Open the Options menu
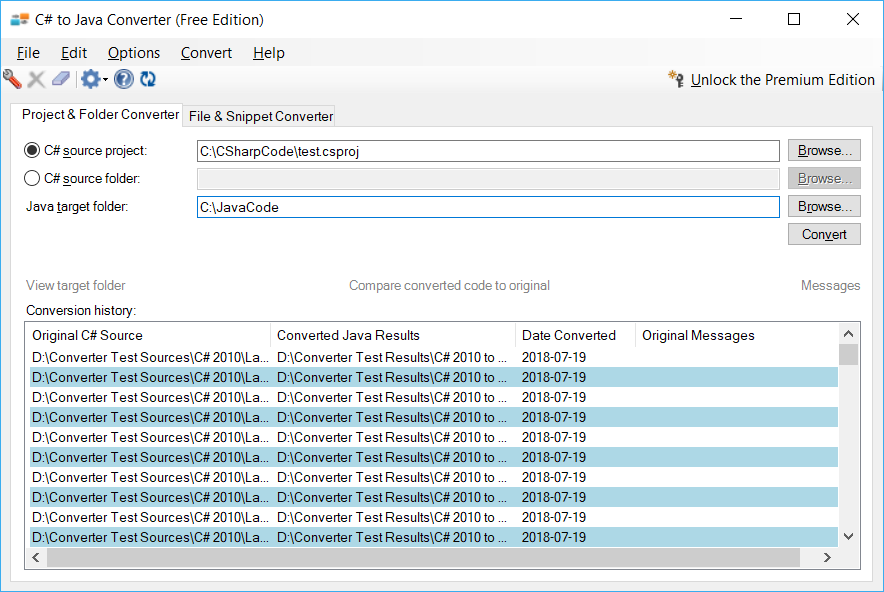This screenshot has width=884, height=592. tap(134, 53)
